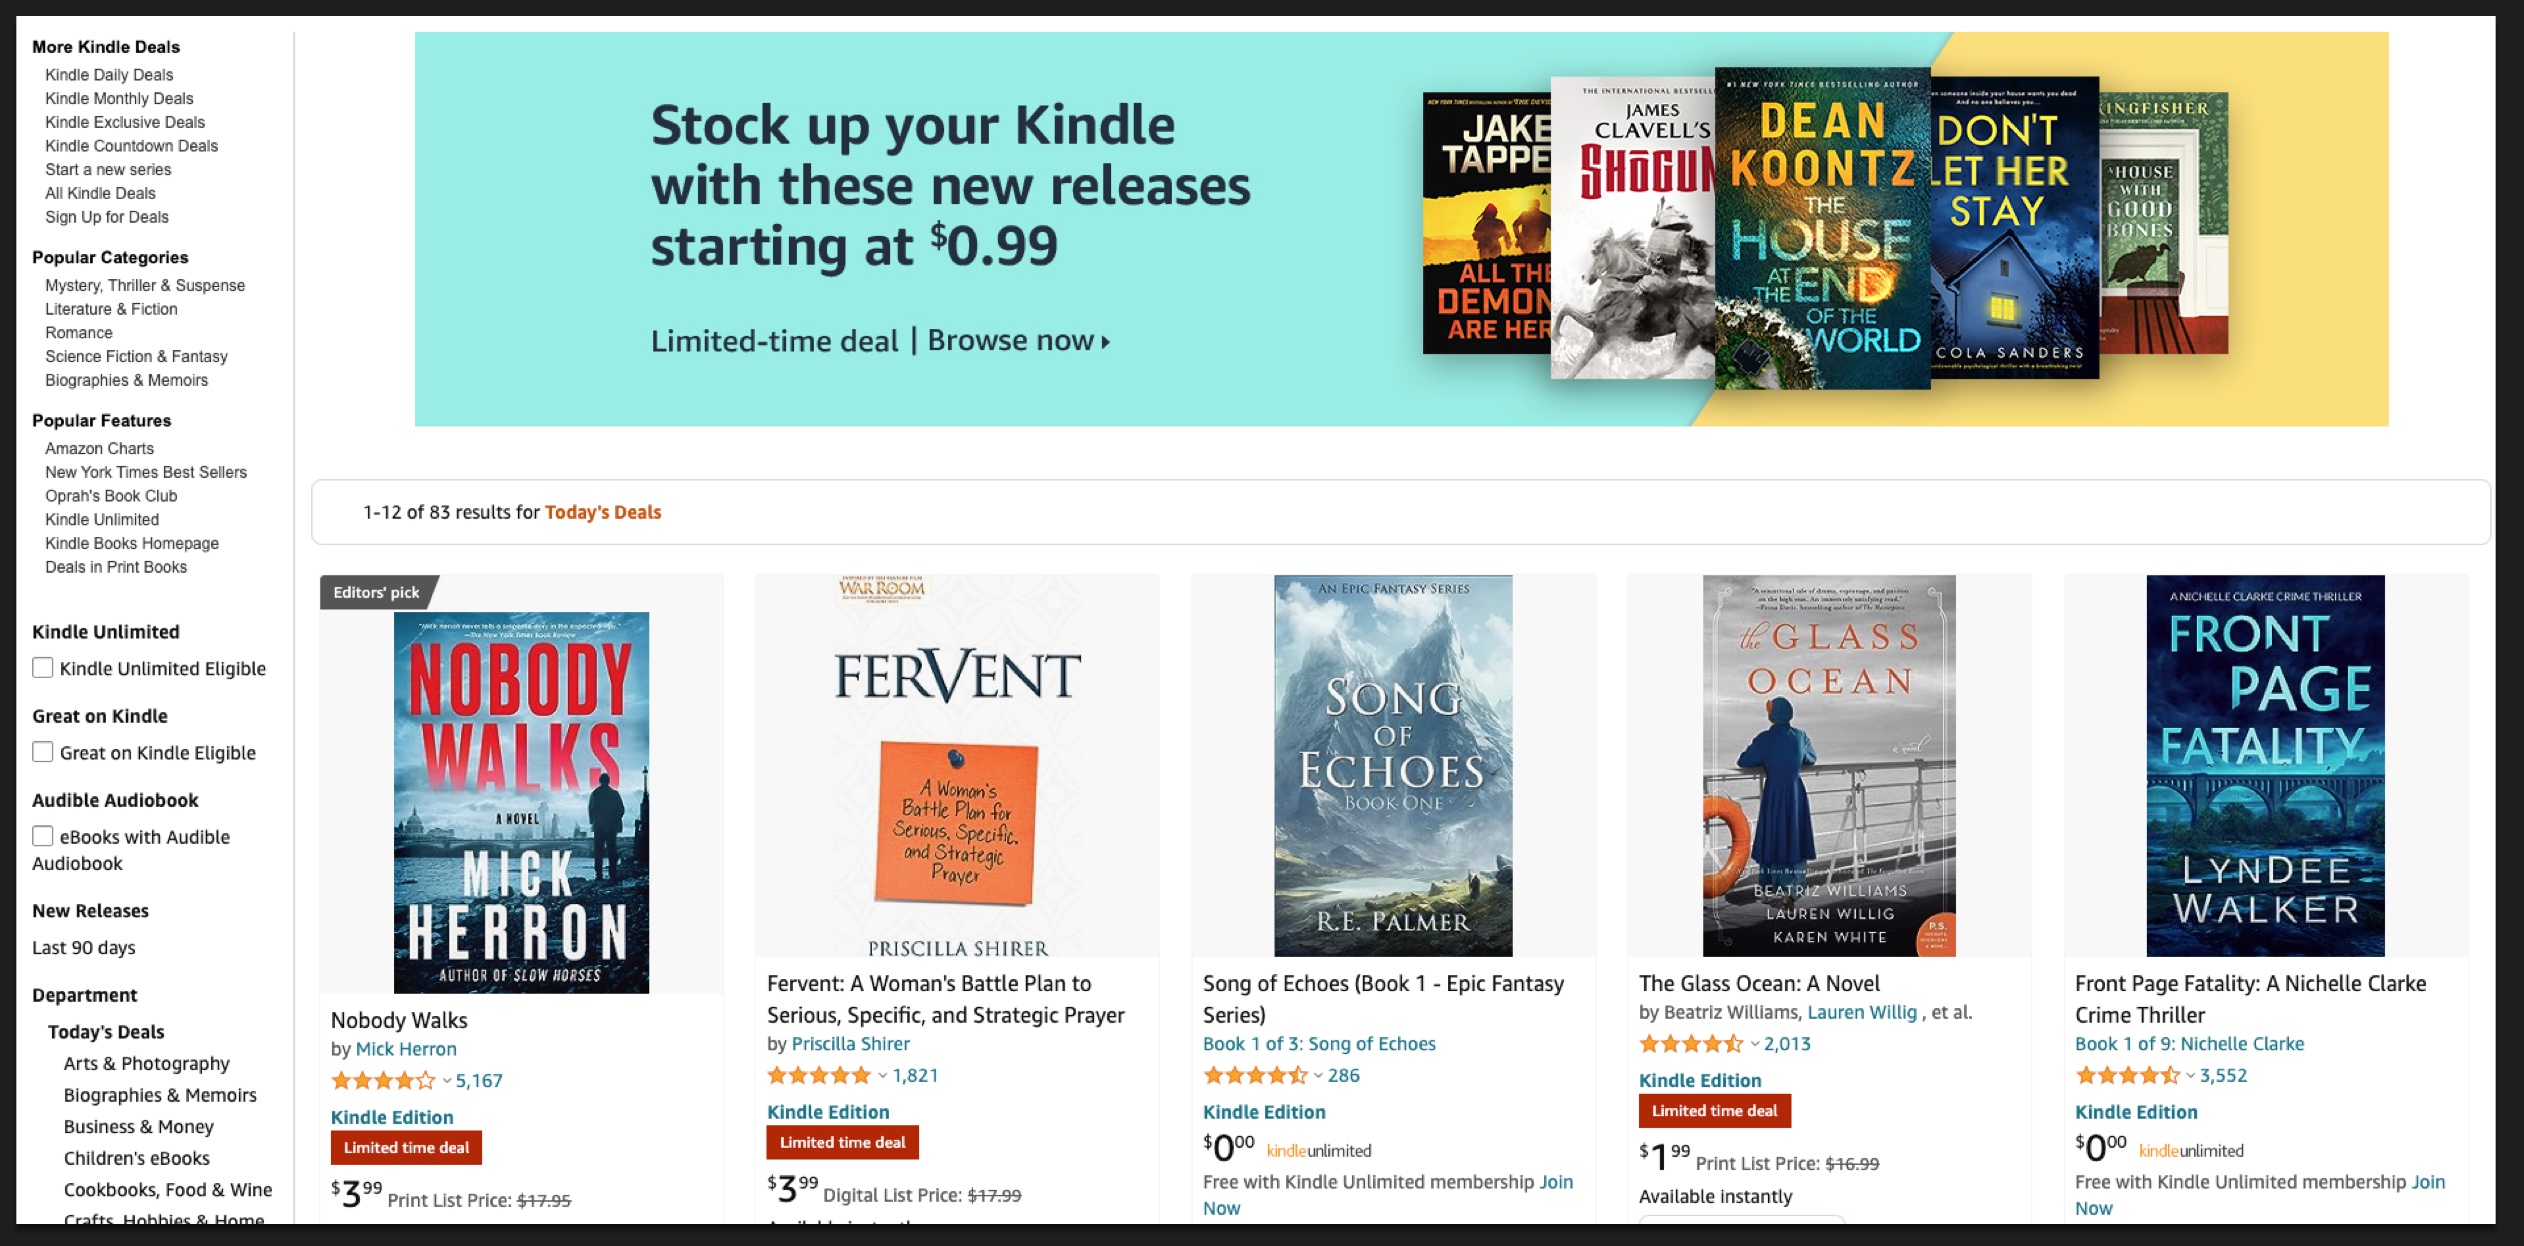Click the star rating of Song of Echoes
The height and width of the screenshot is (1246, 2524).
(x=1255, y=1076)
